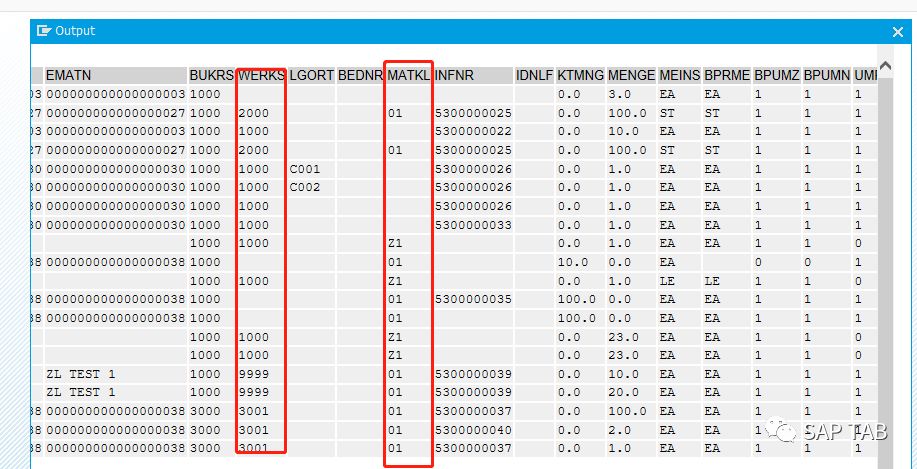Click the scrollbar up arrow
This screenshot has height=469, width=917.
click(885, 65)
